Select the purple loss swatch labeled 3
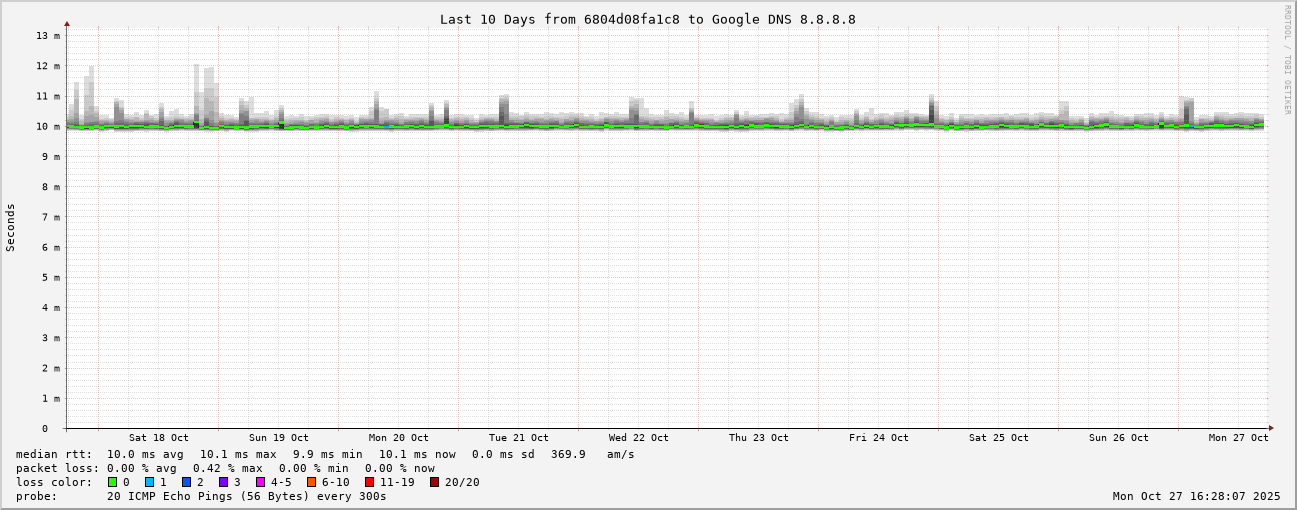Image resolution: width=1297 pixels, height=510 pixels. point(223,482)
